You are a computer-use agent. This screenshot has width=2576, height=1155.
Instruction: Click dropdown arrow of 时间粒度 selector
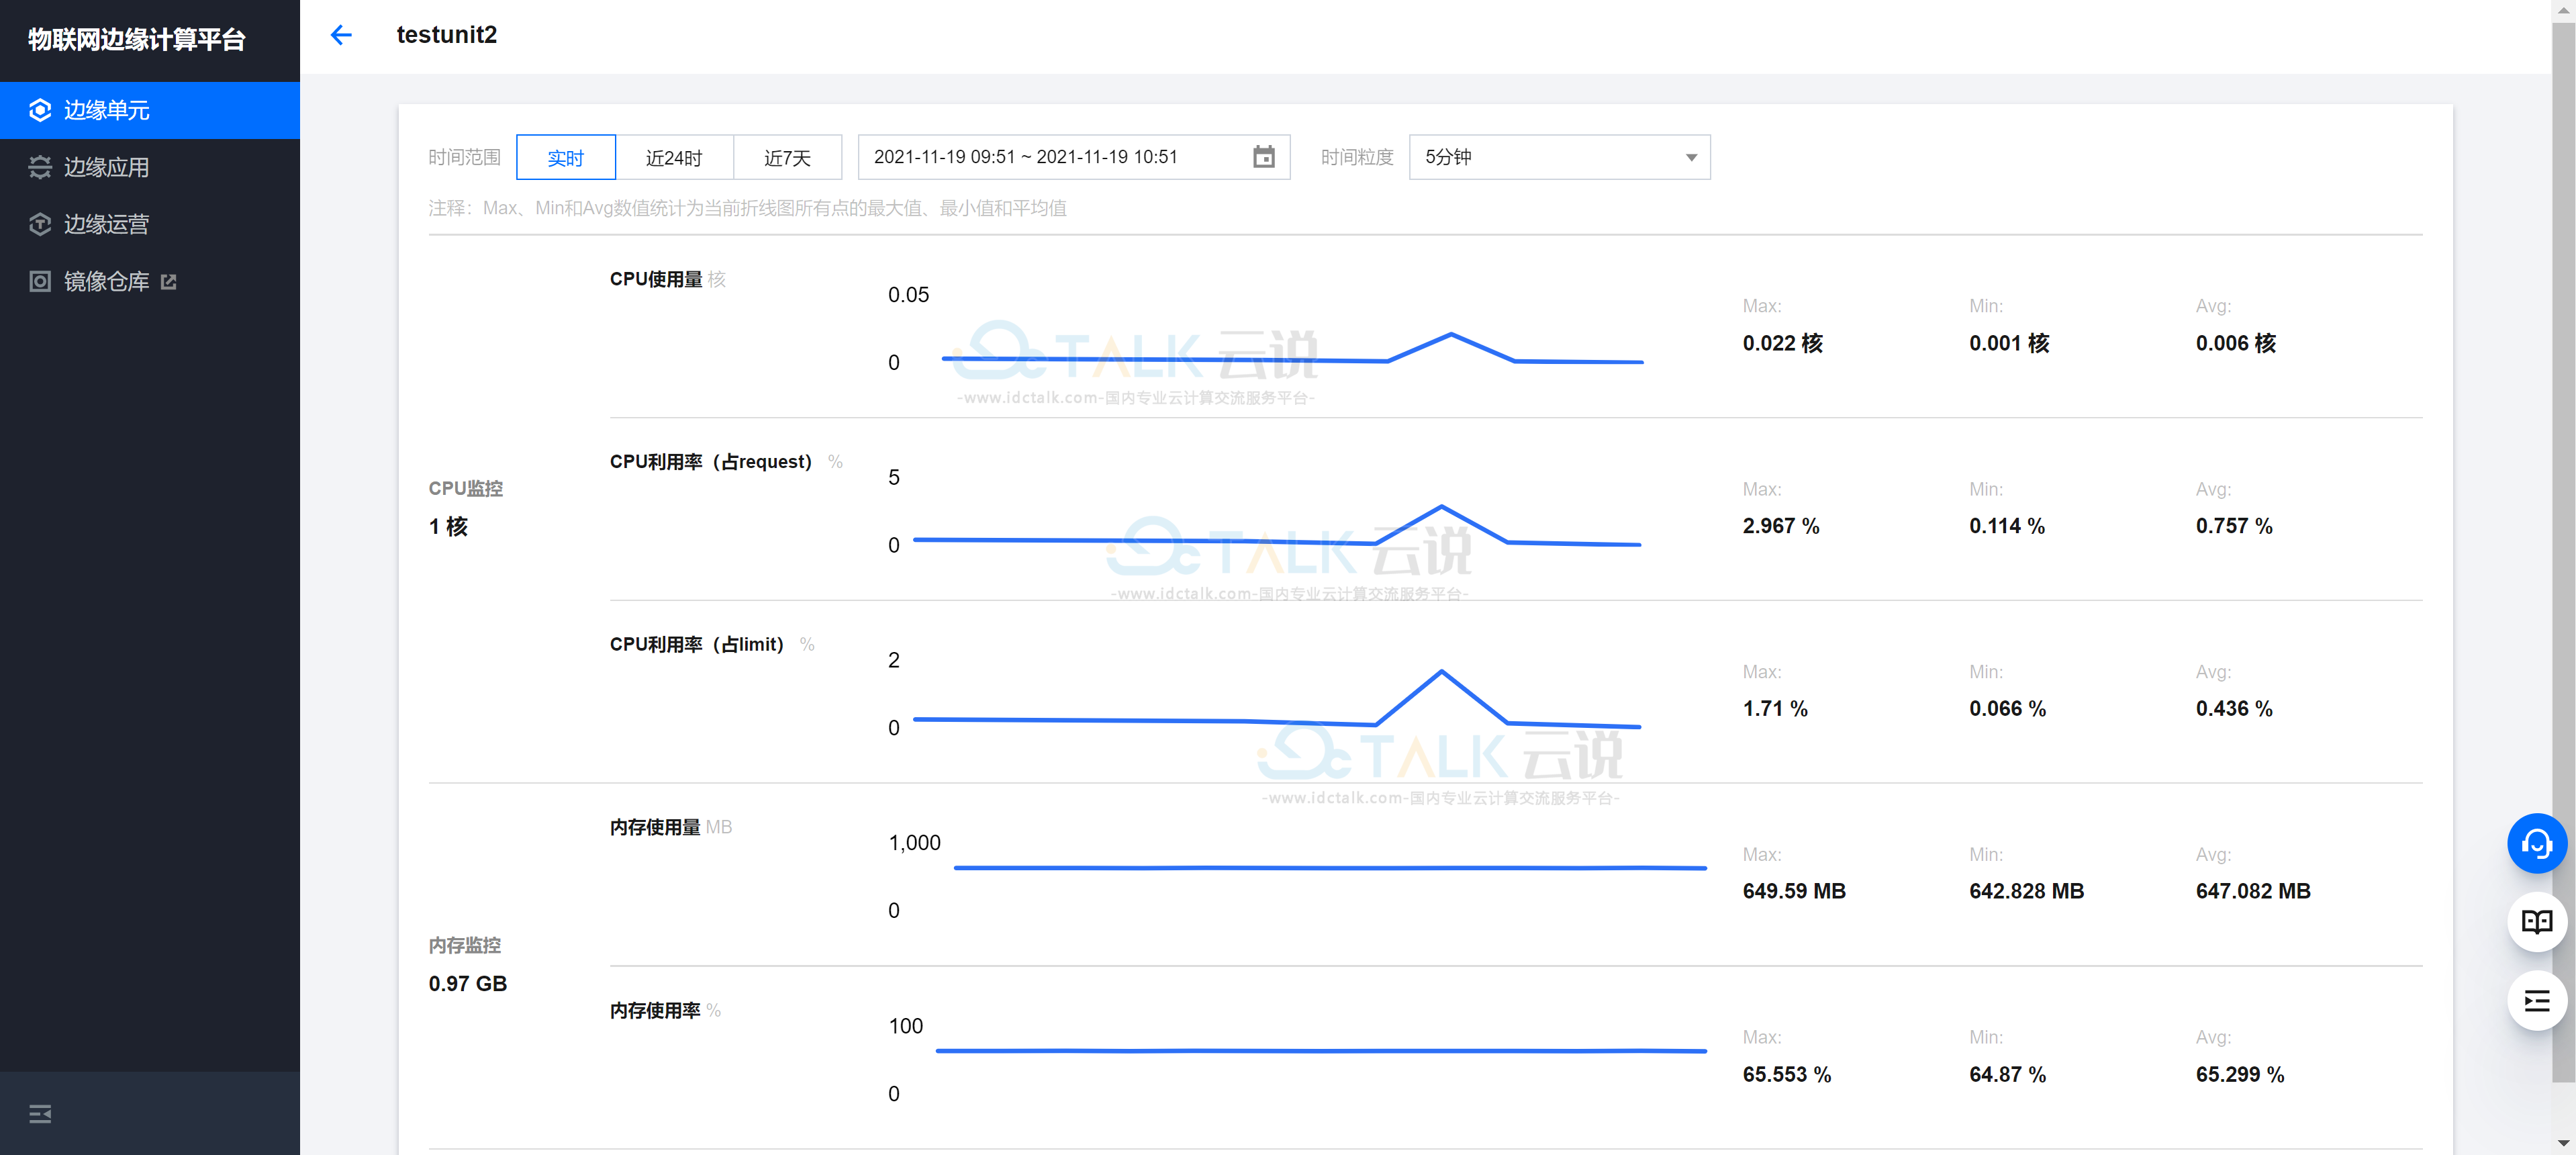tap(1691, 158)
